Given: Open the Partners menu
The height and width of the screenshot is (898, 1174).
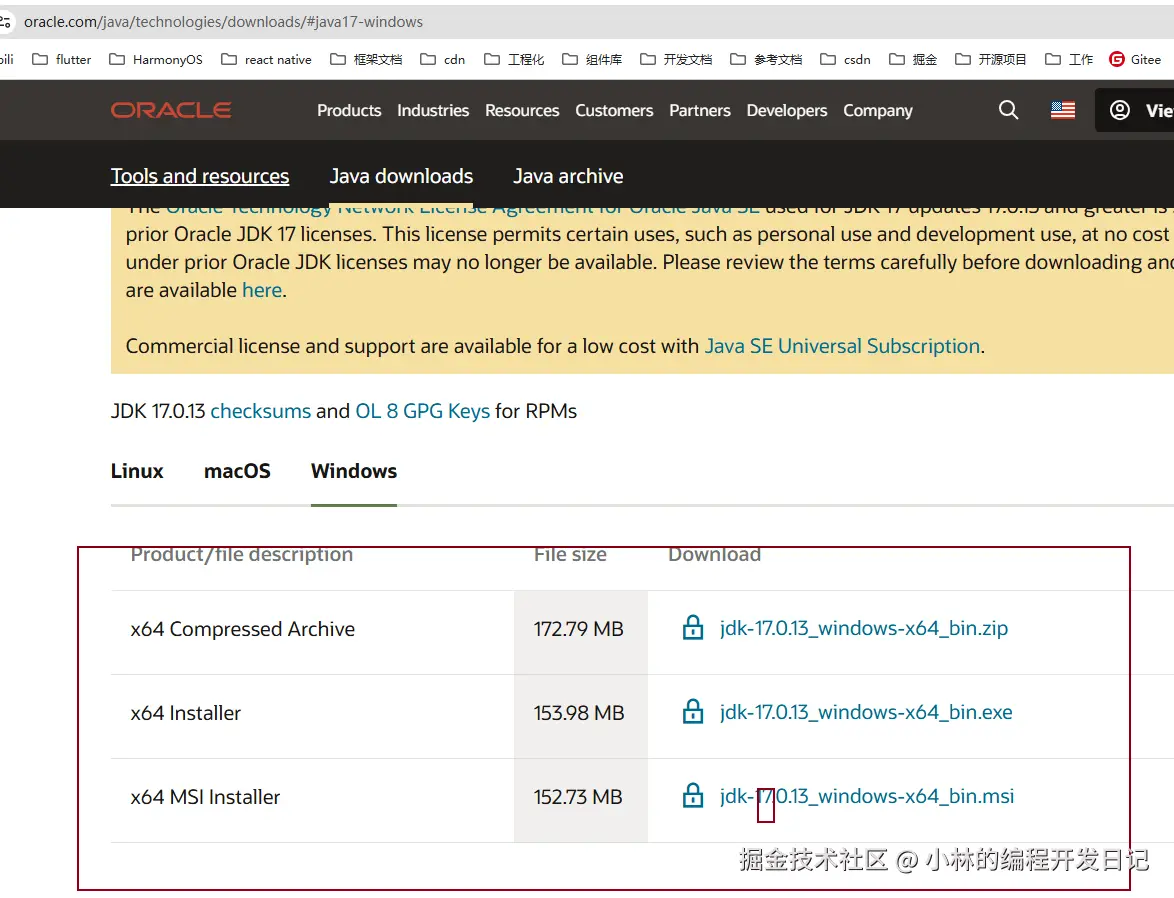Looking at the screenshot, I should [699, 110].
